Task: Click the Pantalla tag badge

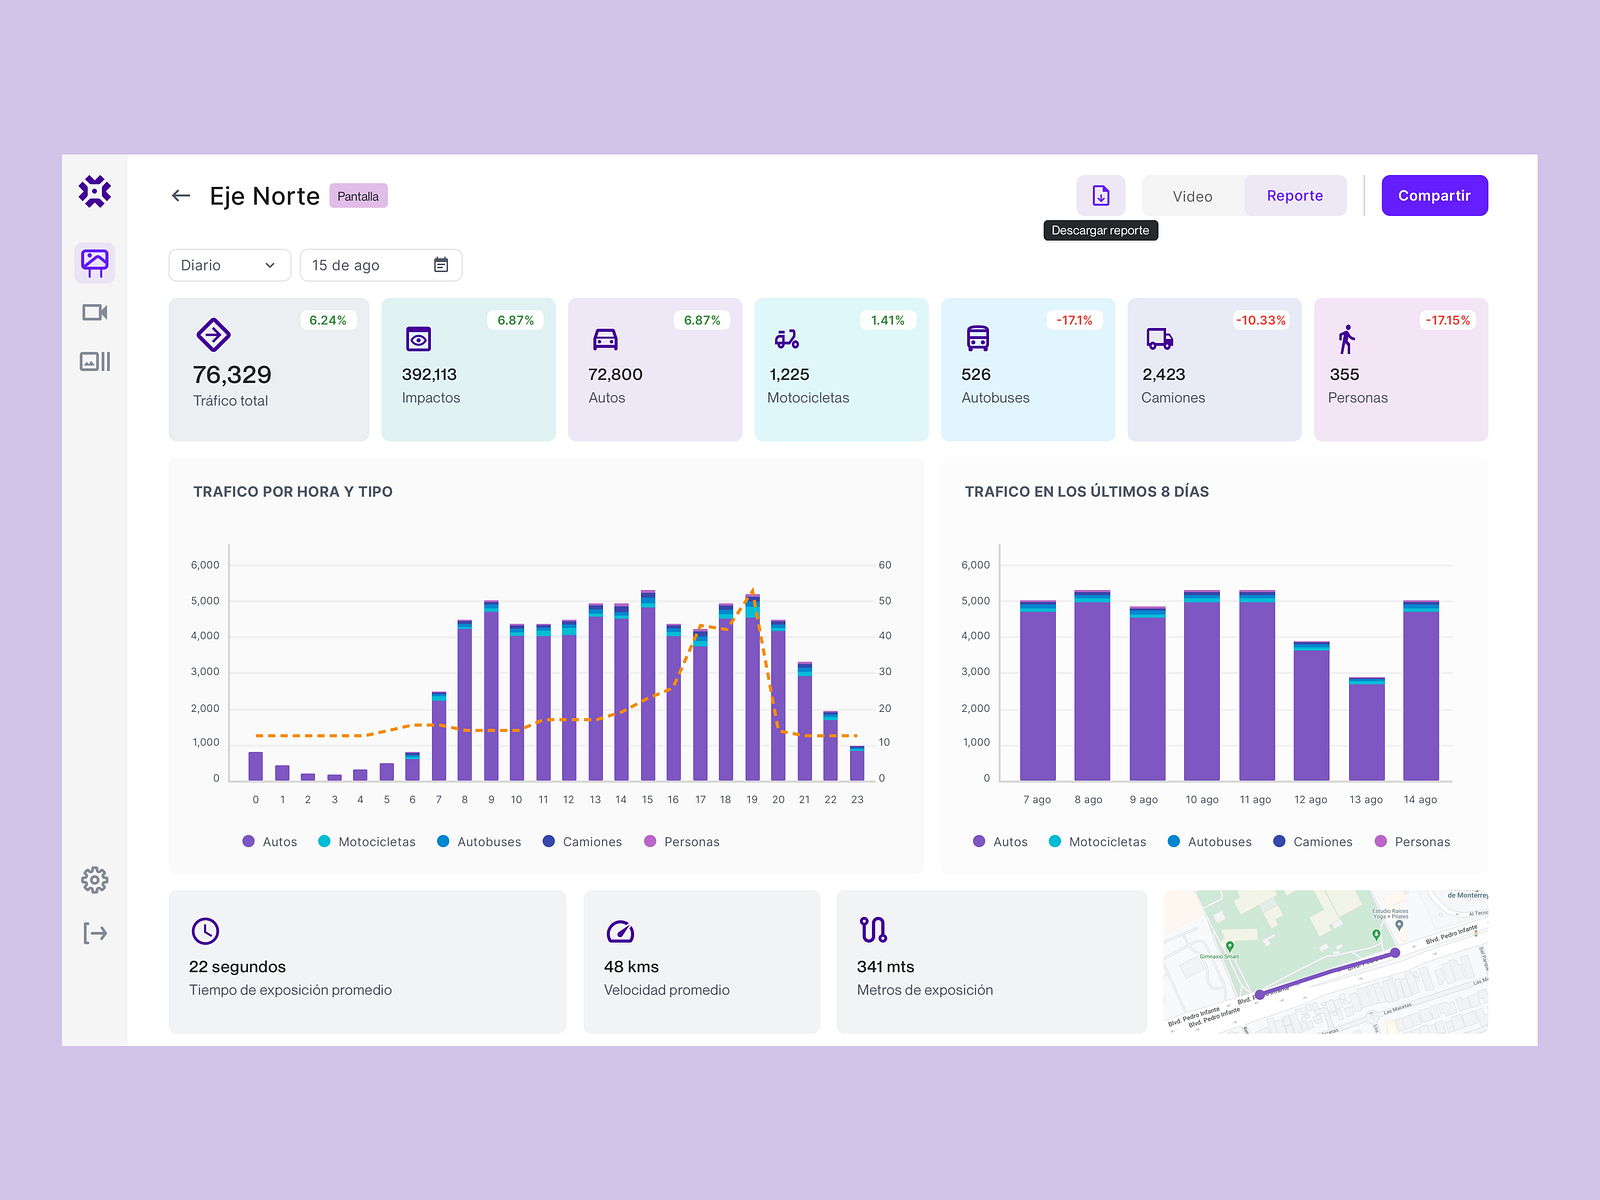Action: point(358,196)
